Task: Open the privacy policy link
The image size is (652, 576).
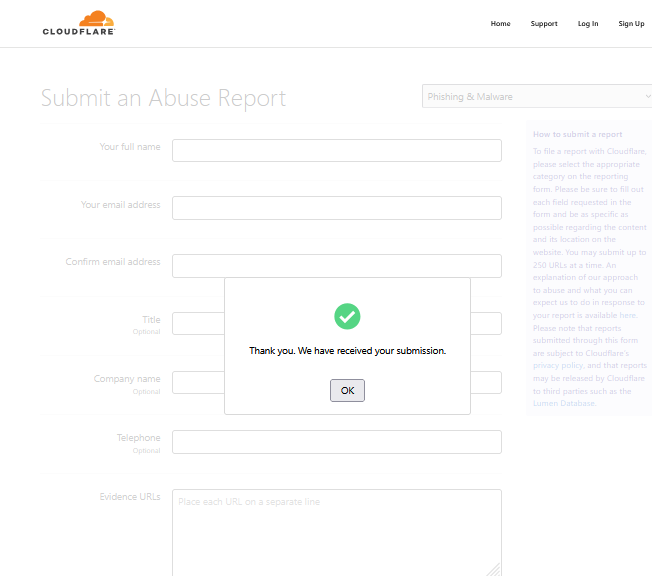Action: [x=558, y=365]
